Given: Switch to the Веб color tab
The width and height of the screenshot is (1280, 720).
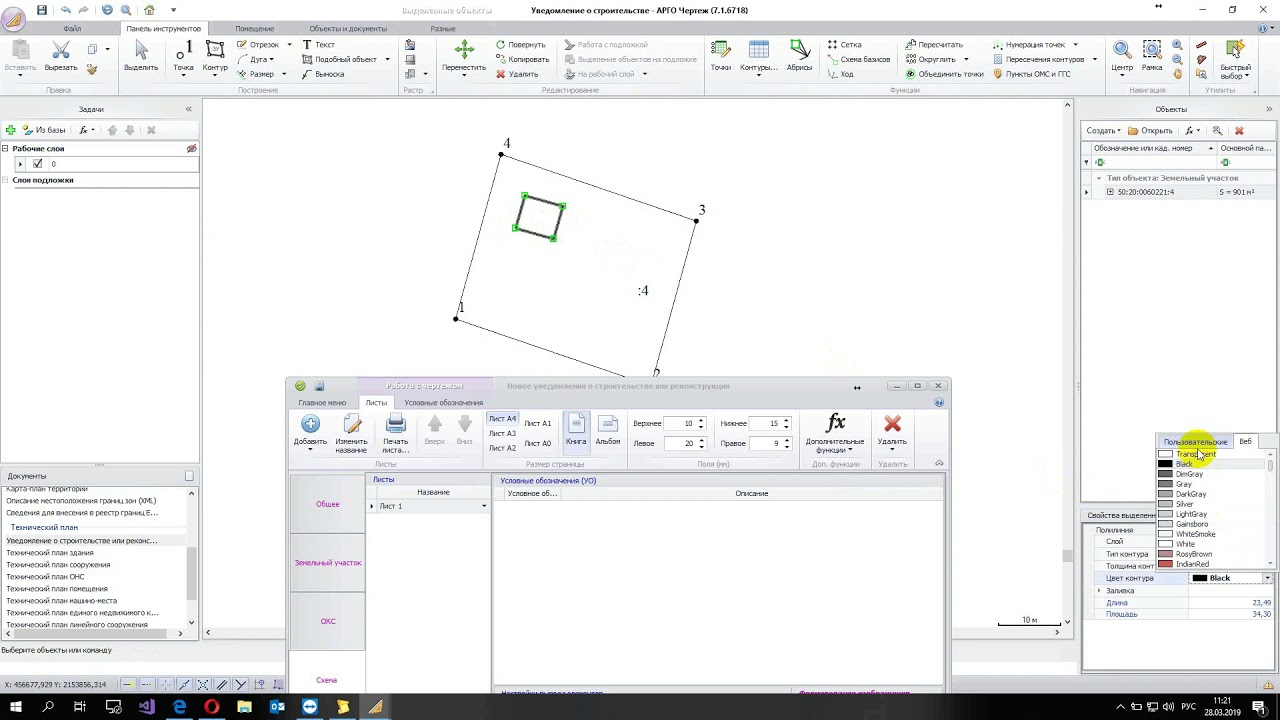Looking at the screenshot, I should tap(1245, 441).
